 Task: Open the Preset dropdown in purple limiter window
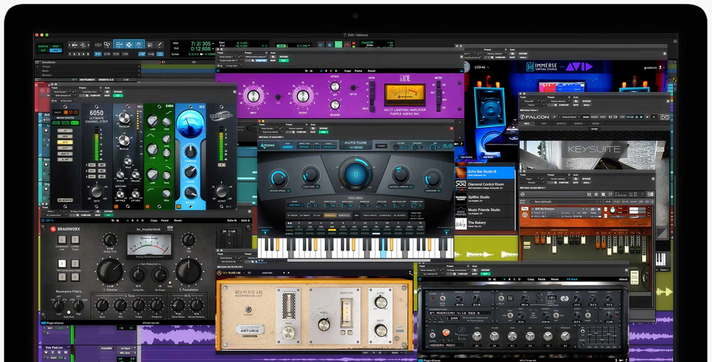pyautogui.click(x=256, y=57)
